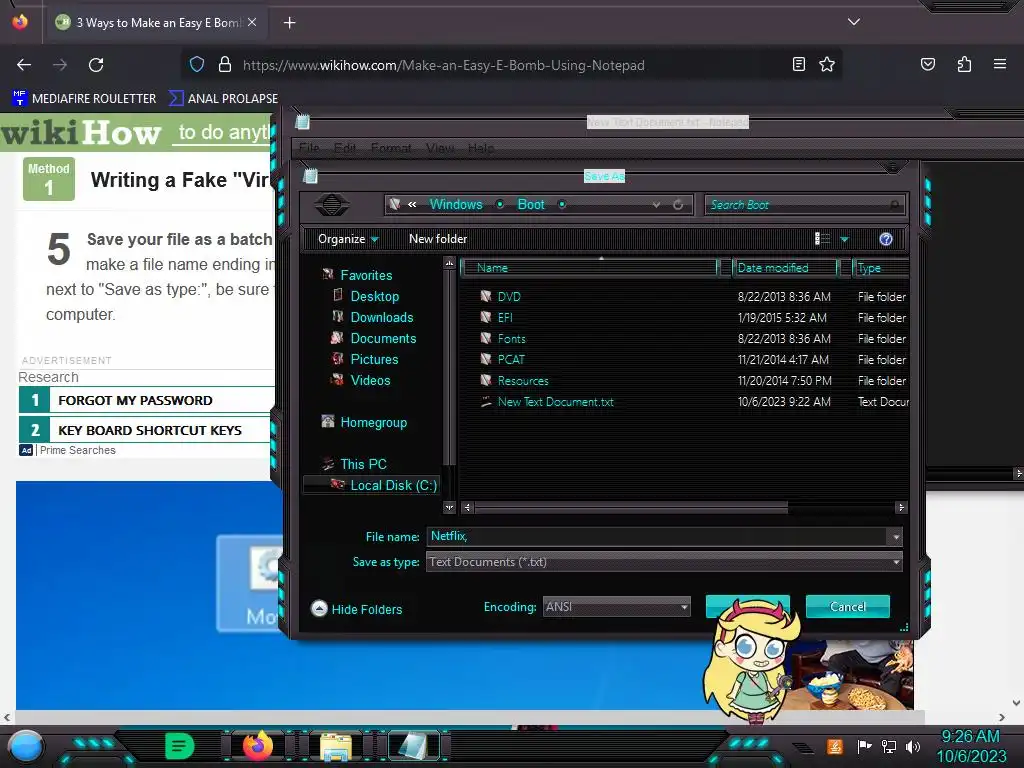Screen dimensions: 1024x768
Task: Select the Fonts folder
Action: [511, 338]
